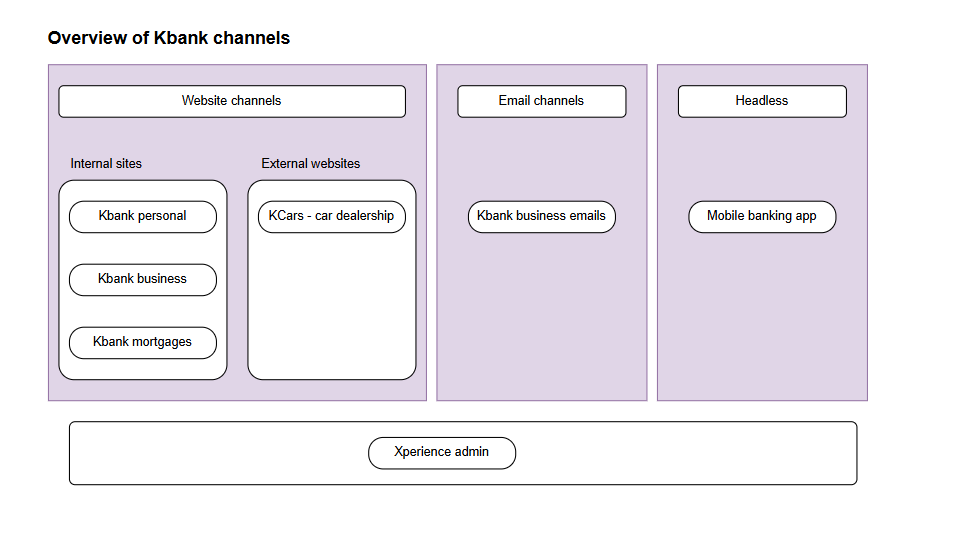This screenshot has height=536, width=970.
Task: Click white space below Kbank mortgages inside container
Action: [x=142, y=369]
